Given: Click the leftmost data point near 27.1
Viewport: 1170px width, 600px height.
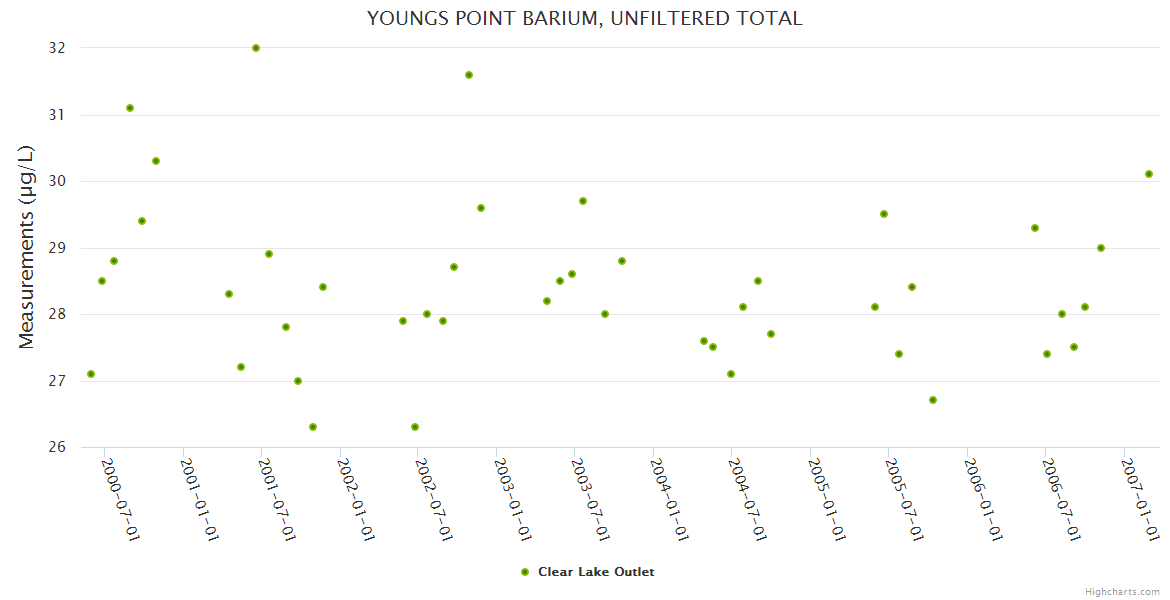Looking at the screenshot, I should [91, 374].
